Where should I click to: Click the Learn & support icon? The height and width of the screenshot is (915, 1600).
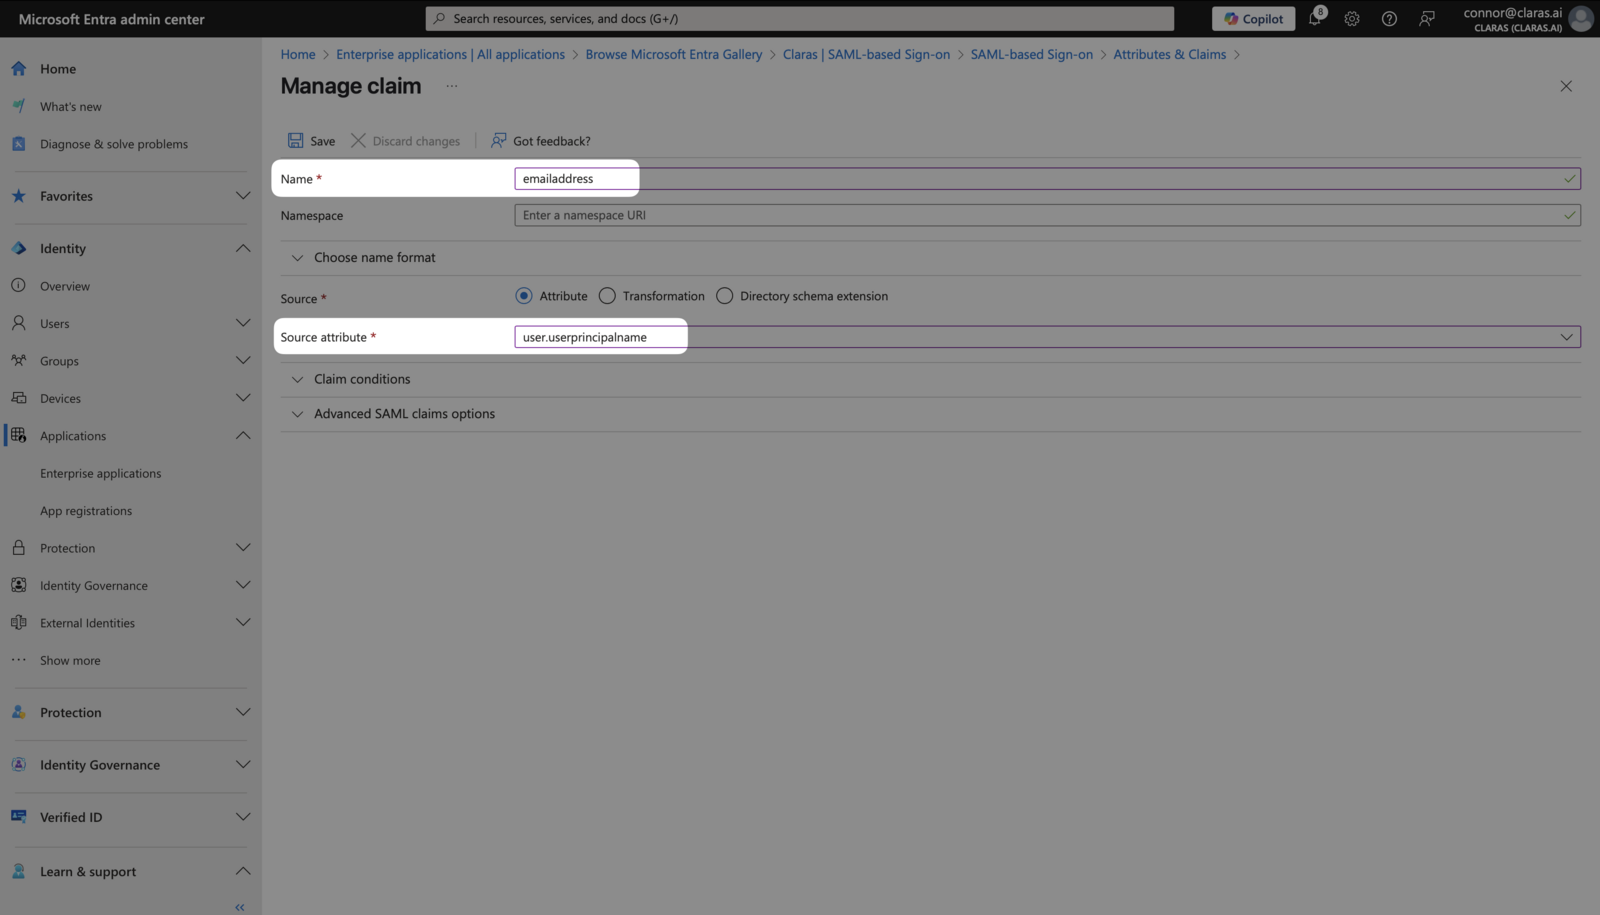click(x=18, y=871)
